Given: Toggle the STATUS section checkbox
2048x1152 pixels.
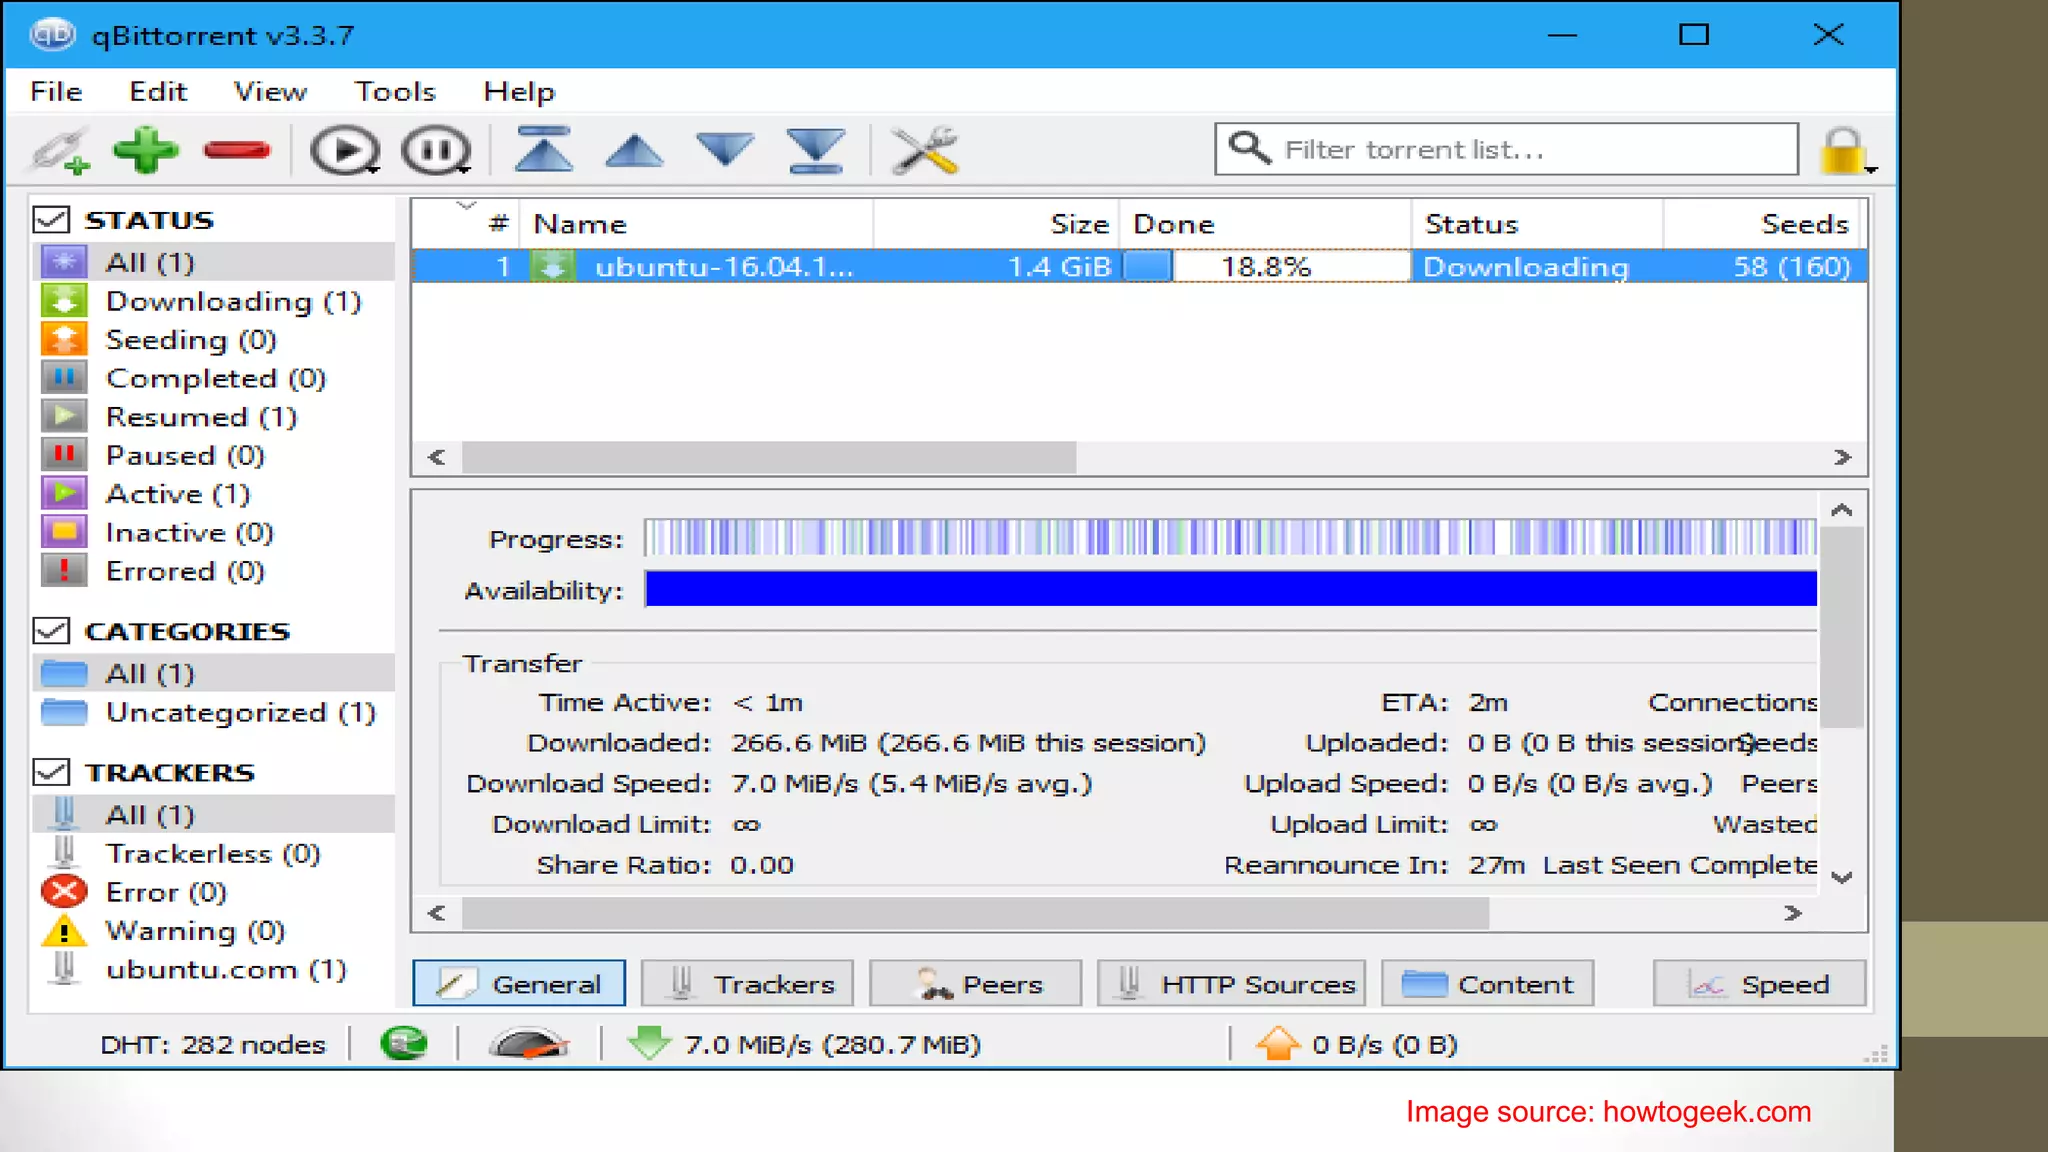Looking at the screenshot, I should [52, 219].
